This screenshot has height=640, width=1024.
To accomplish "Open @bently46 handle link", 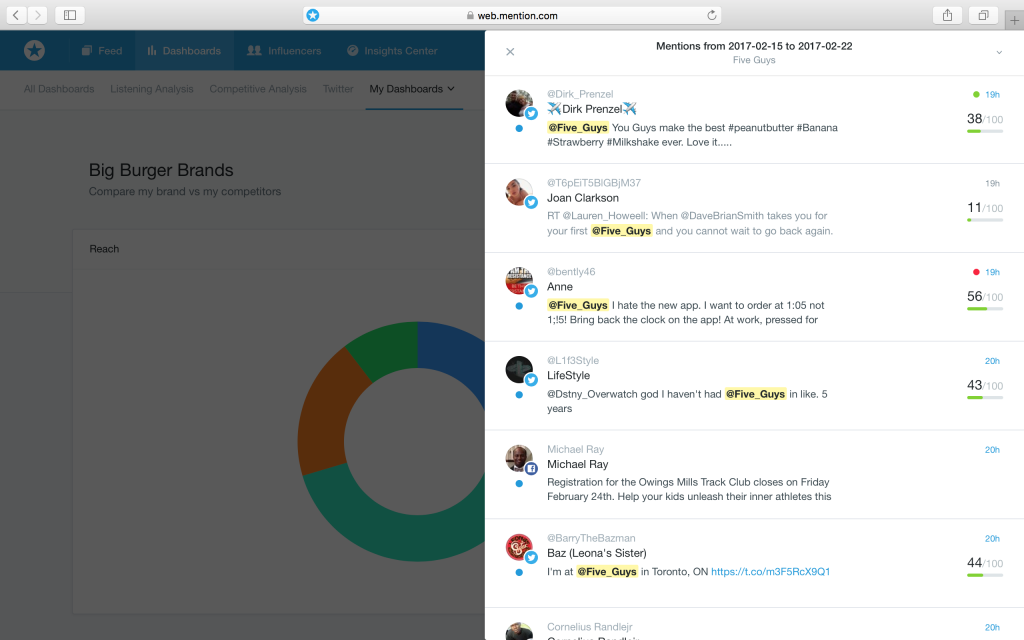I will [x=571, y=272].
